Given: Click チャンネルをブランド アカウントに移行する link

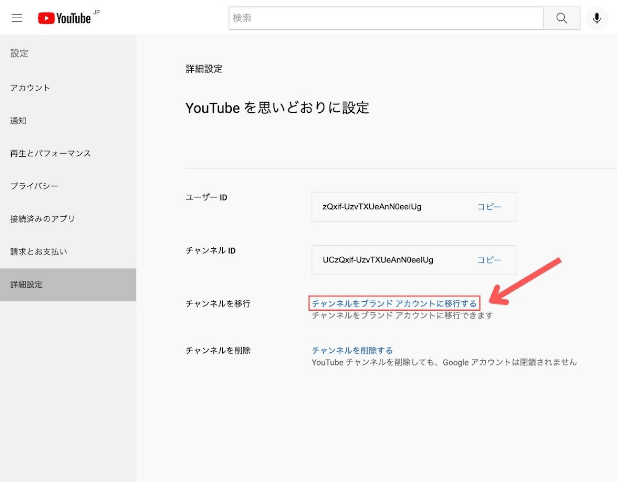Looking at the screenshot, I should (x=394, y=303).
